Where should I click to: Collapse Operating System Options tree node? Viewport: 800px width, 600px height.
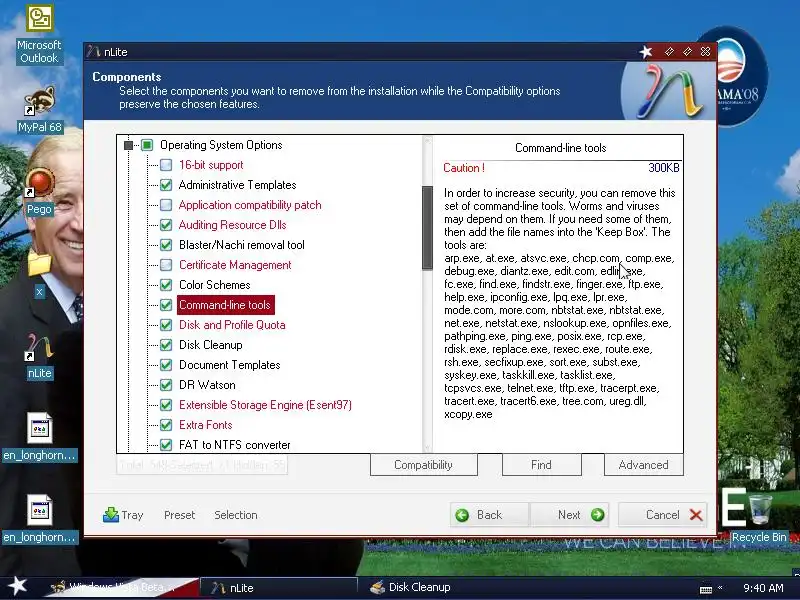click(129, 145)
